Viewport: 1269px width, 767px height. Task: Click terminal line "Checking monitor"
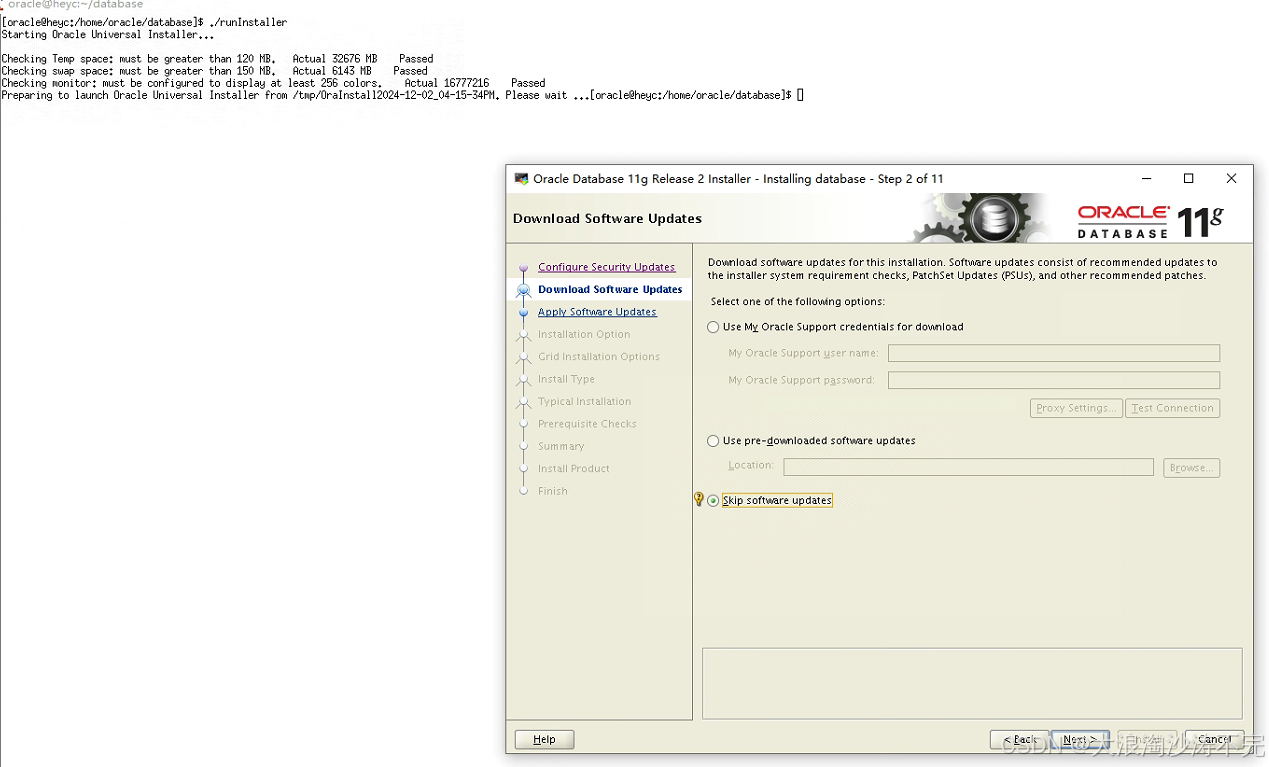pos(273,83)
